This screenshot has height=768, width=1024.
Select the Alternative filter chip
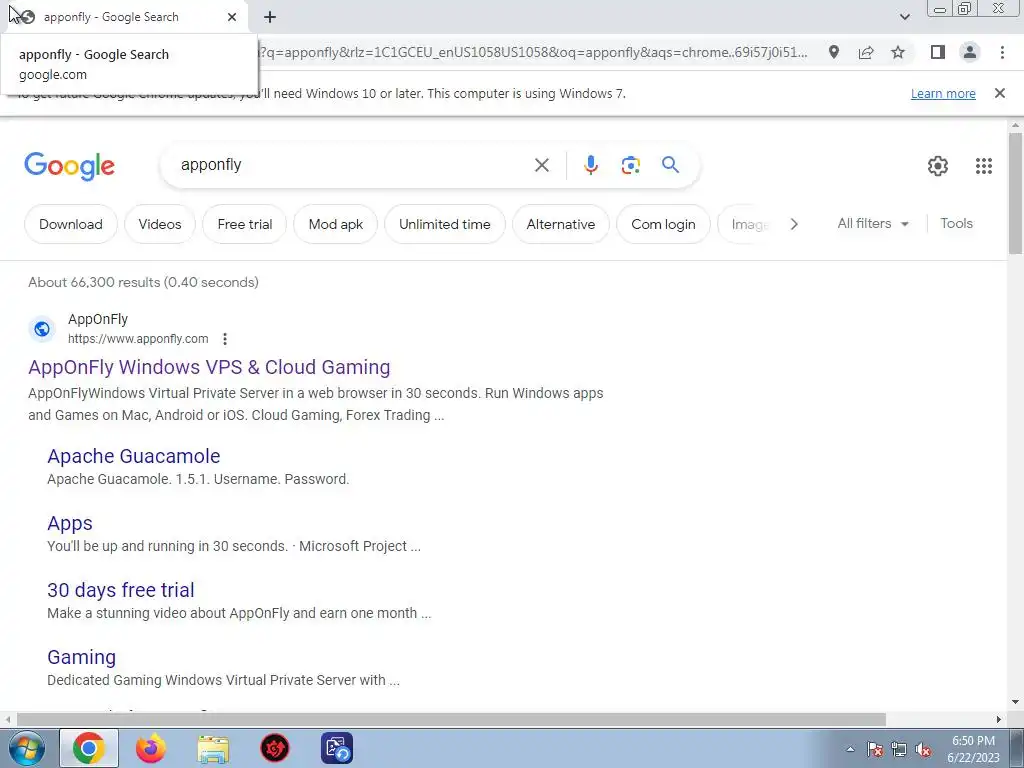tap(561, 224)
